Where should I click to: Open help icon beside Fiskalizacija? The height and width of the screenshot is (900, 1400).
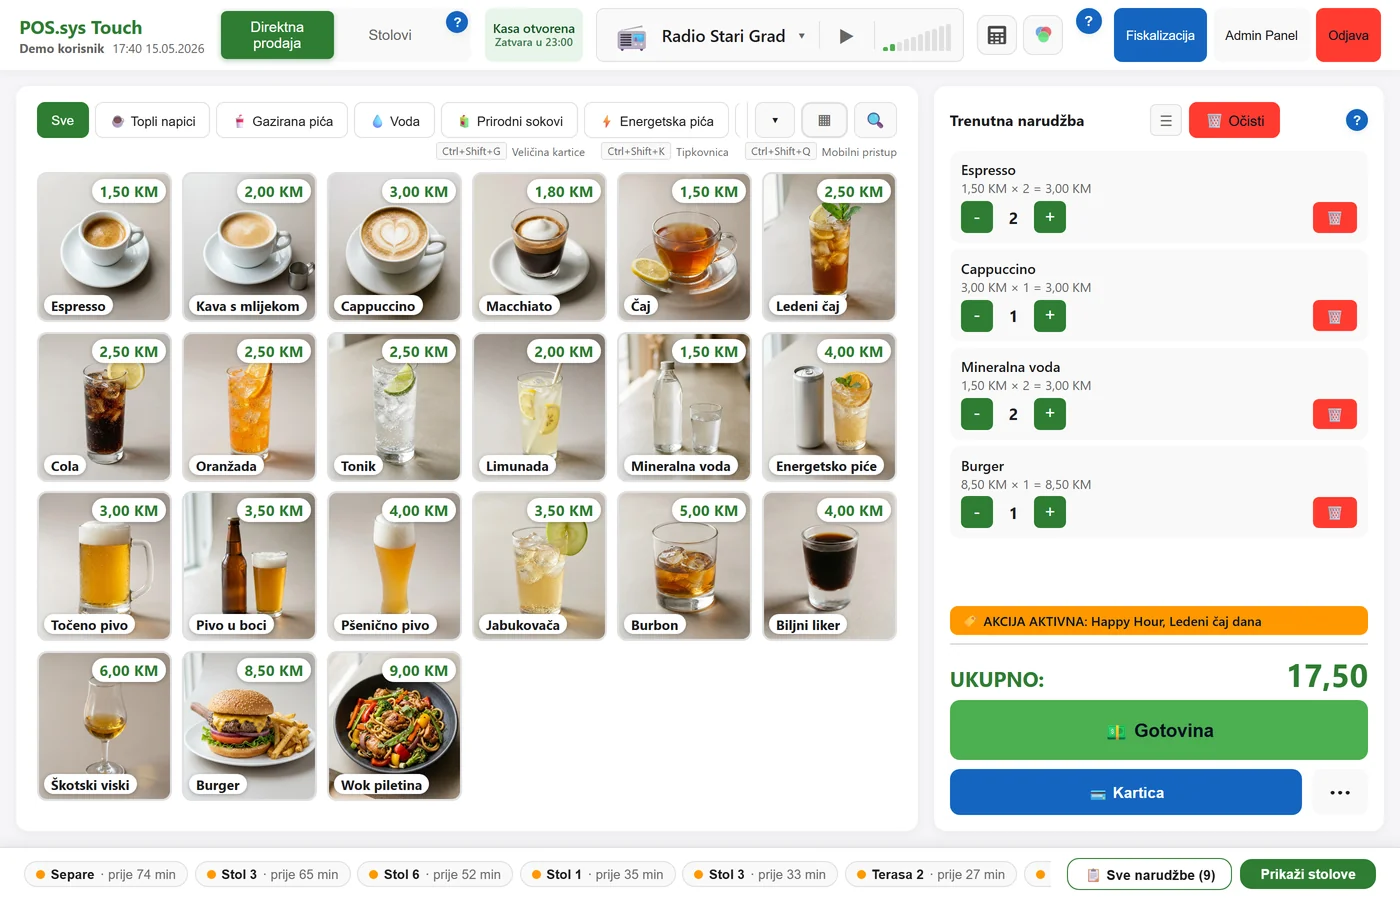(1089, 21)
